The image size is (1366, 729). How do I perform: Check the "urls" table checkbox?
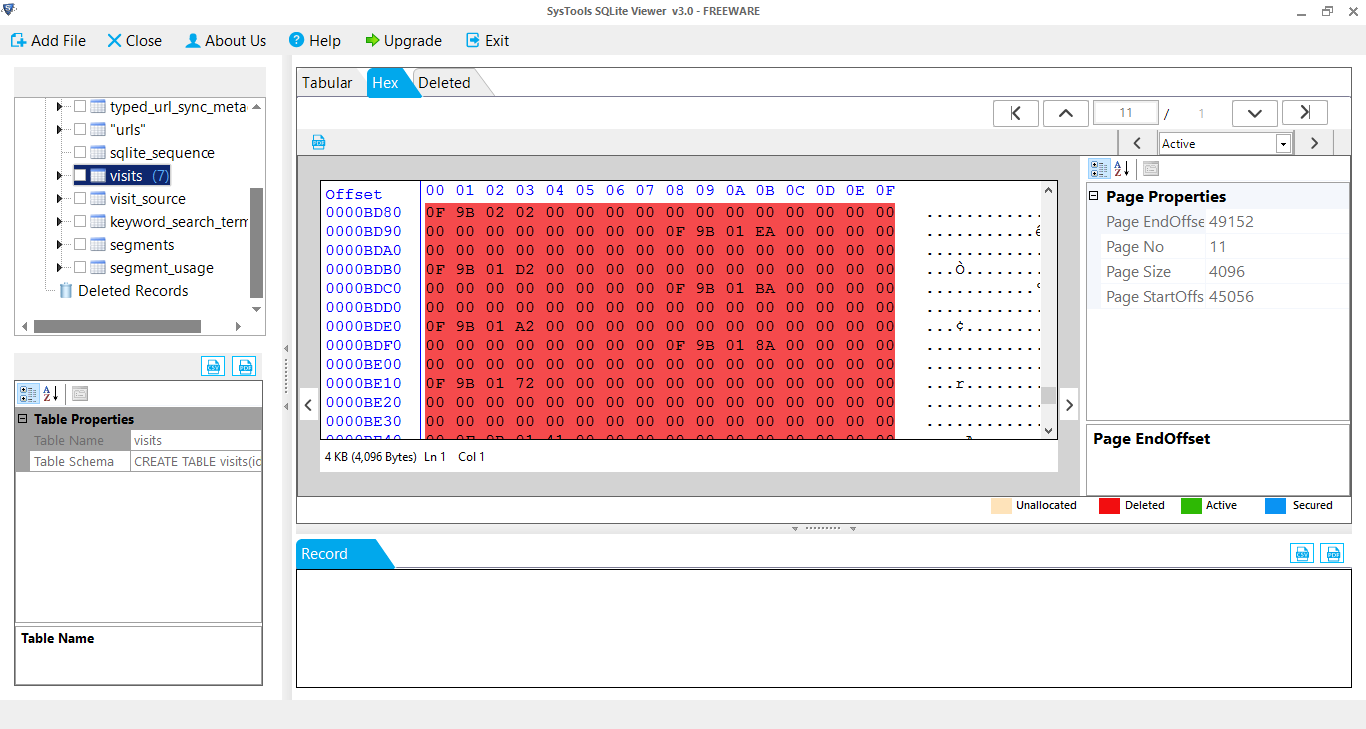[x=80, y=130]
